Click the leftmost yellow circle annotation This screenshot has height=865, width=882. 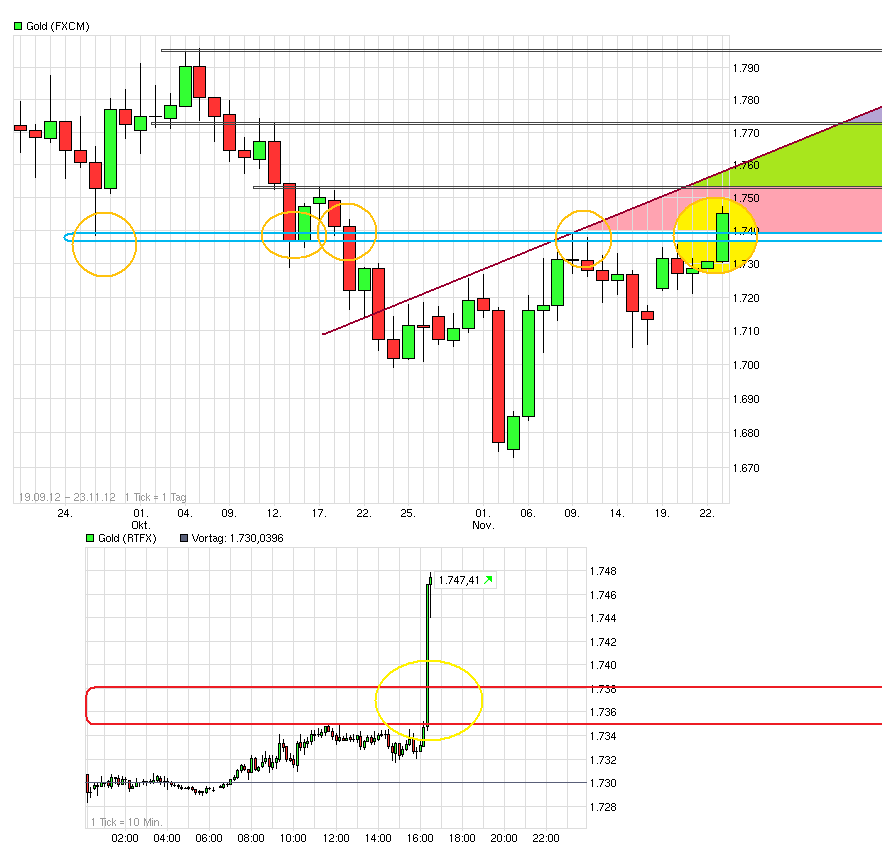coord(103,243)
